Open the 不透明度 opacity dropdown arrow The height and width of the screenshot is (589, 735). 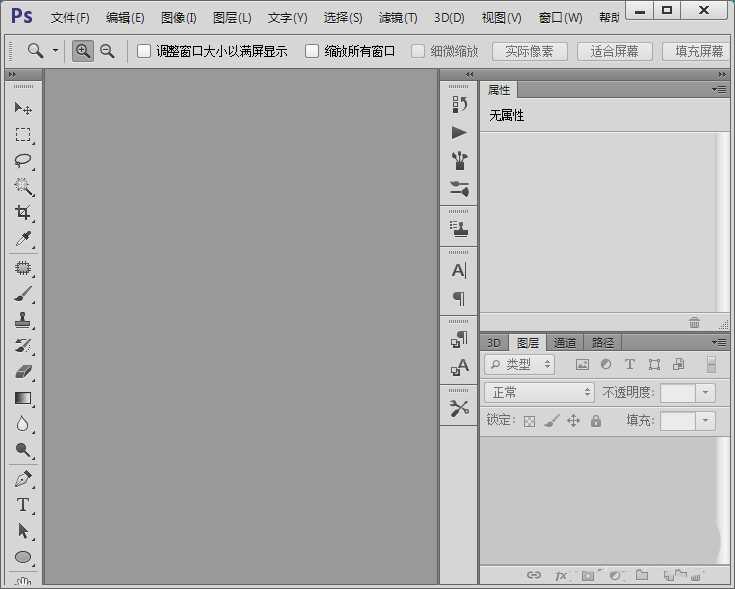click(x=706, y=393)
